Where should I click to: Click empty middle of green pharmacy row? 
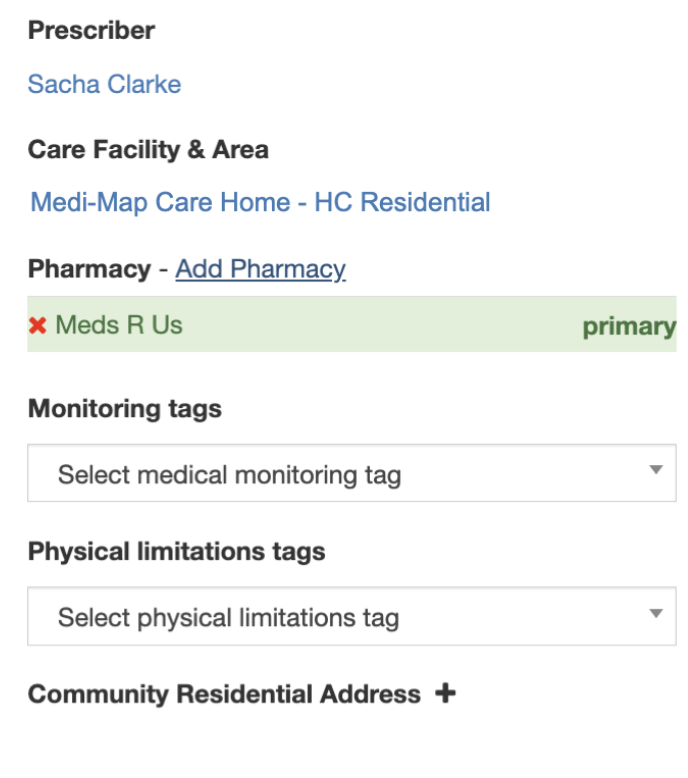coord(380,325)
